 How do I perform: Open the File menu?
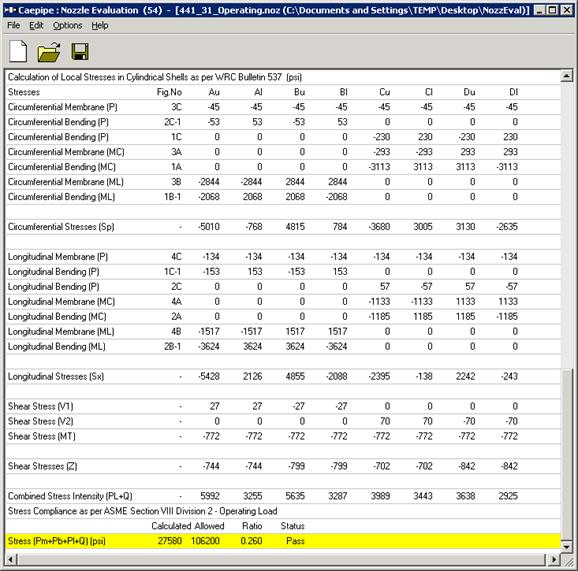(13, 25)
